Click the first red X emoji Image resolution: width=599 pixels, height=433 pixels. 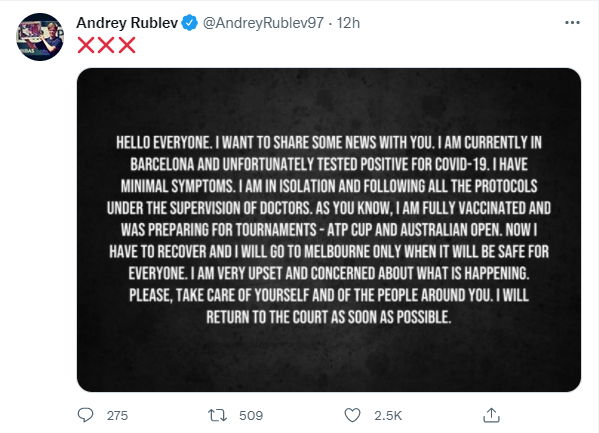pyautogui.click(x=86, y=45)
